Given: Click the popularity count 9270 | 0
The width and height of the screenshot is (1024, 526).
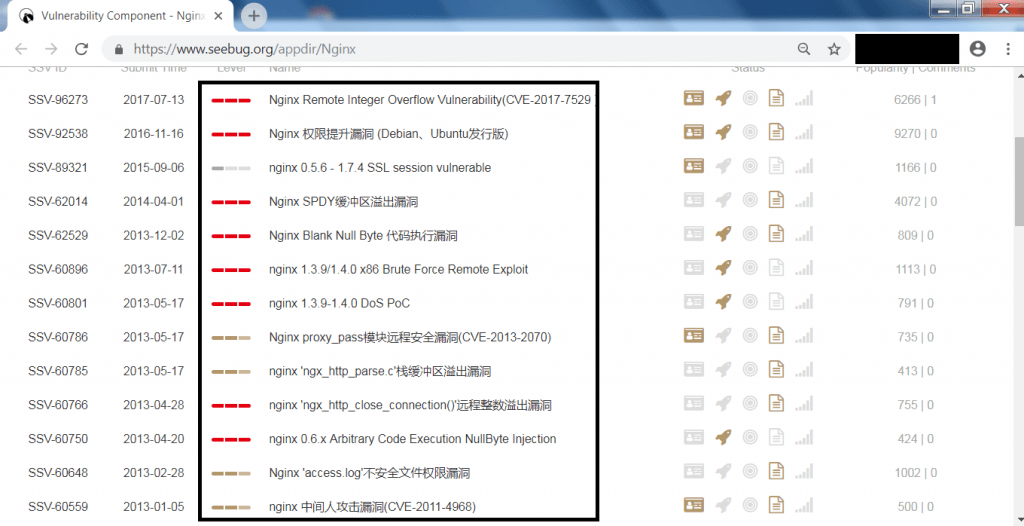Looking at the screenshot, I should 915,134.
